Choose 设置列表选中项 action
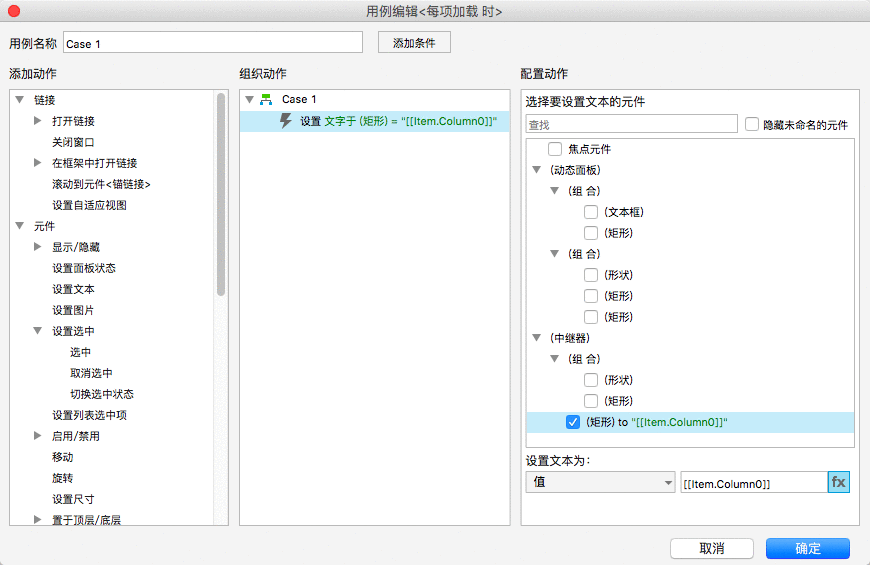The height and width of the screenshot is (565, 870). click(89, 415)
